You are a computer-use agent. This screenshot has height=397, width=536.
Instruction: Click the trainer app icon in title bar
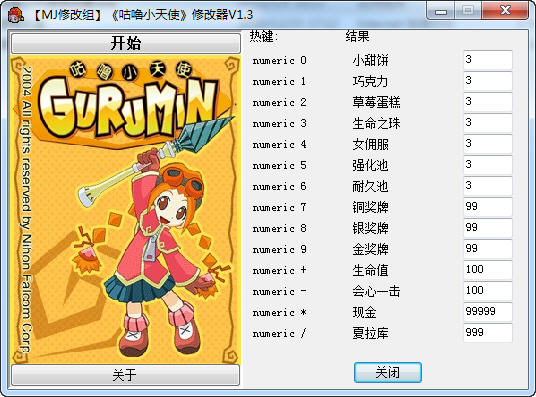16,15
